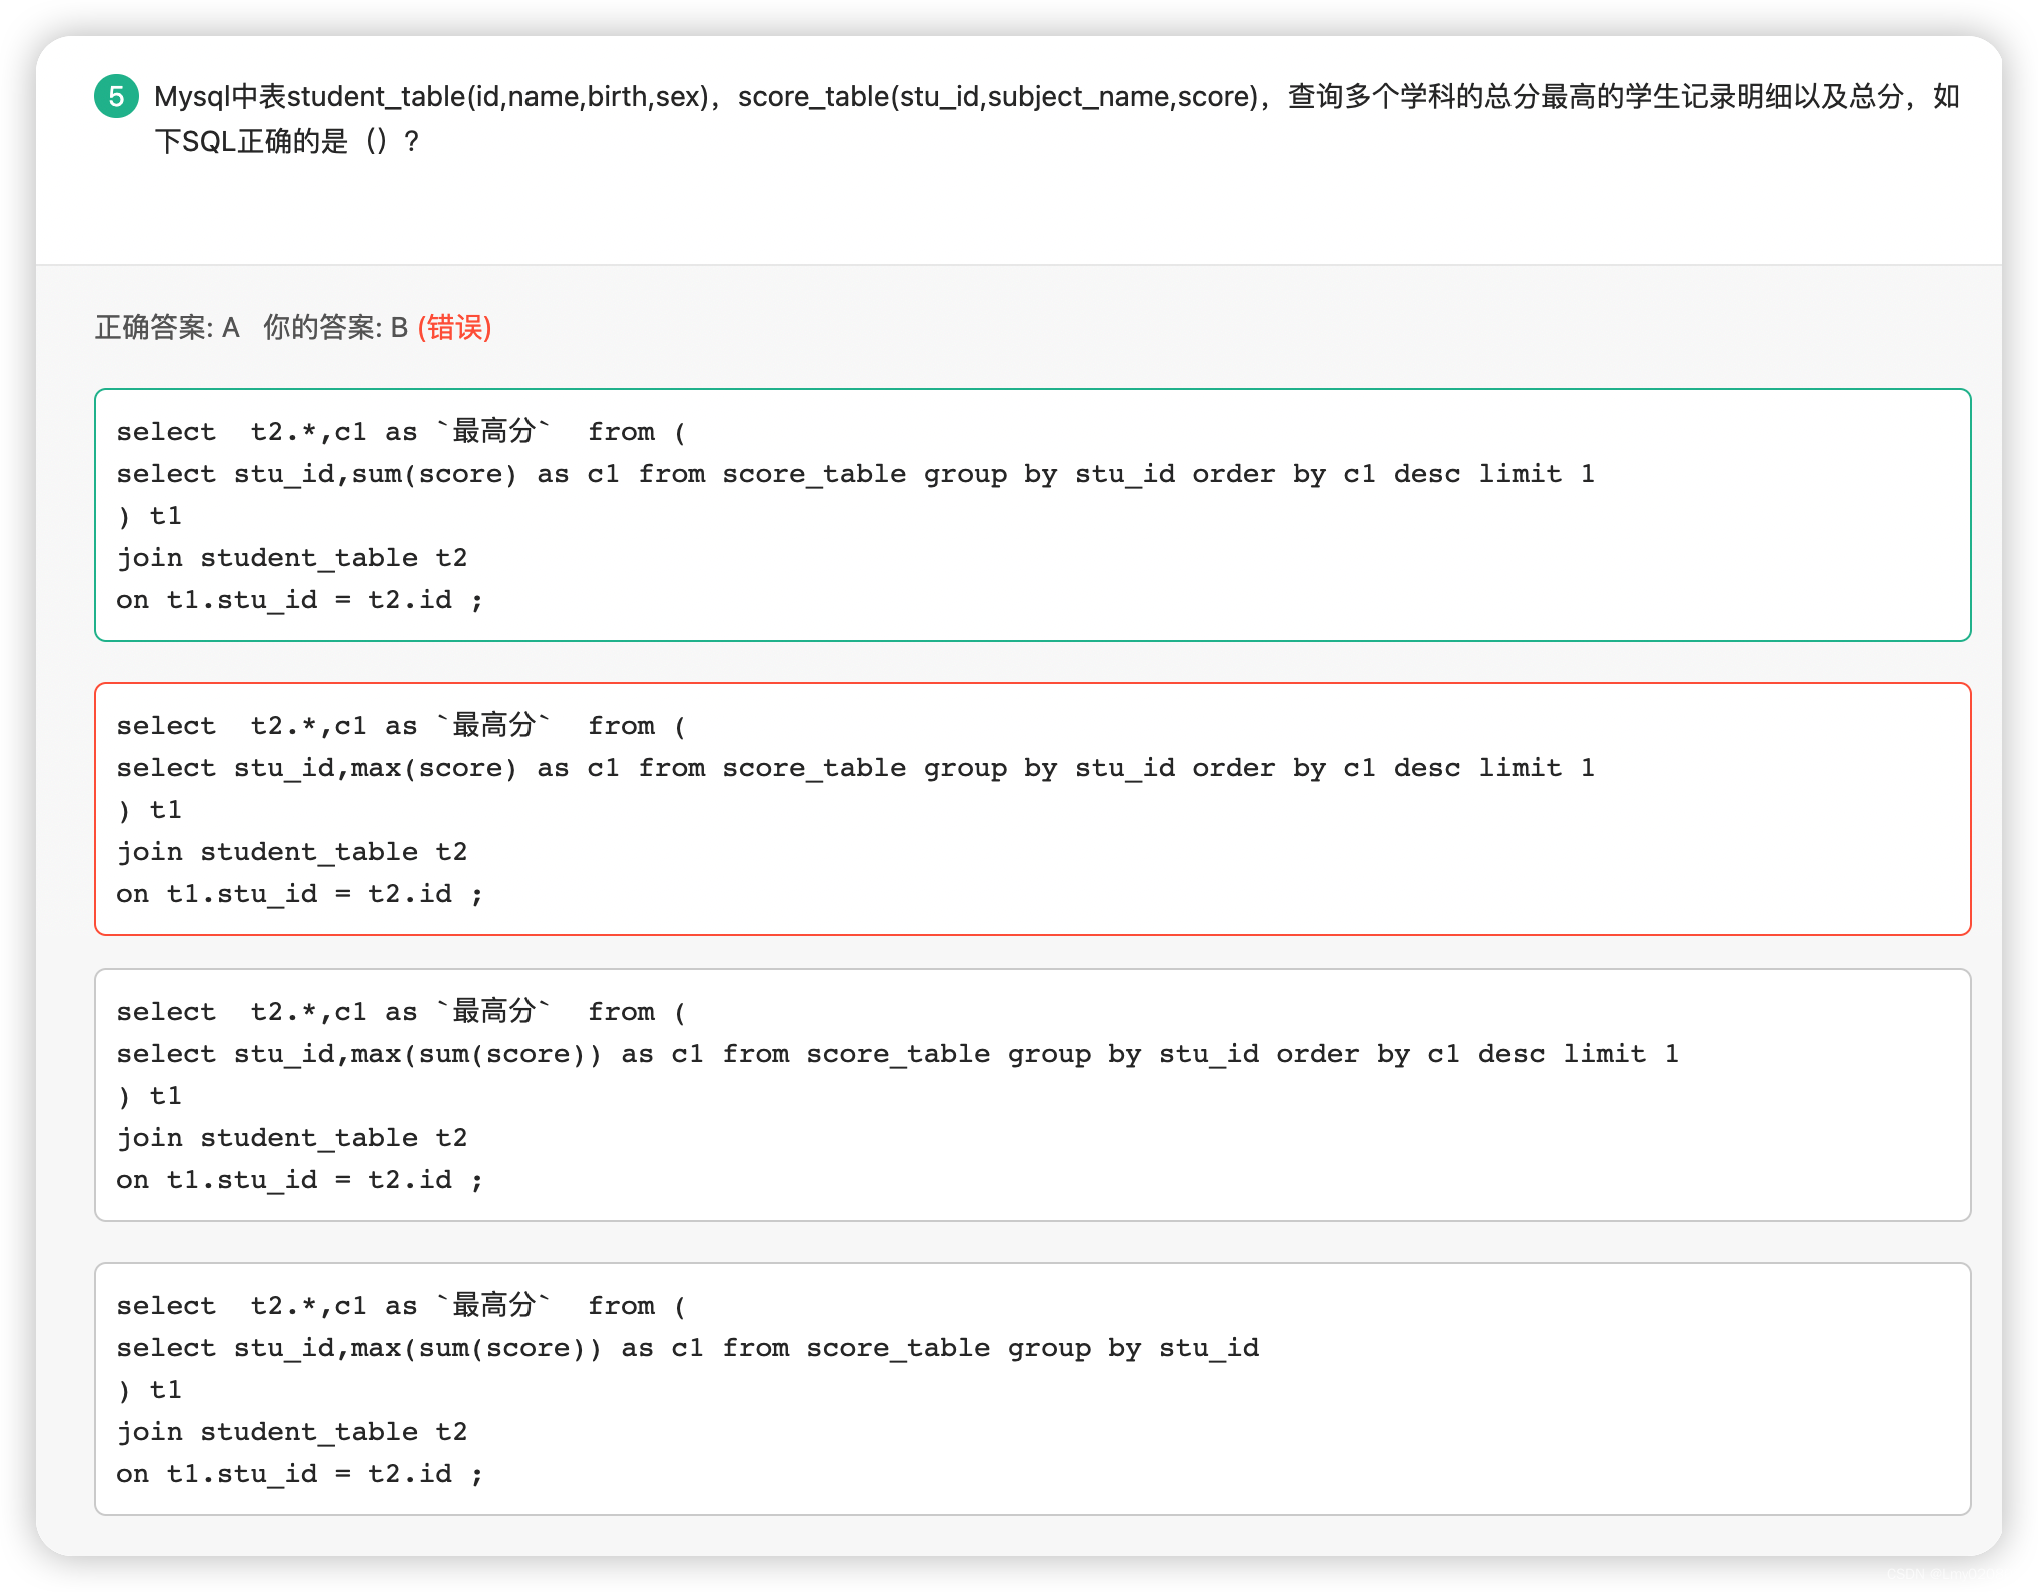
Task: Select the bottom answer option without limit clause
Action: [1030, 1388]
